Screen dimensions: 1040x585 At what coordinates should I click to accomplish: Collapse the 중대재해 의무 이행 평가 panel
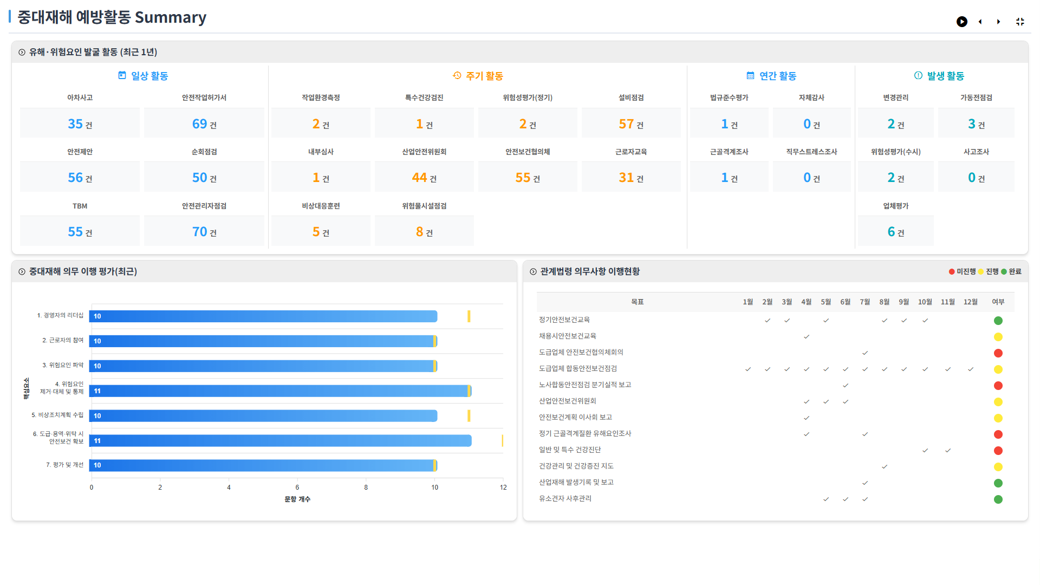pyautogui.click(x=22, y=272)
